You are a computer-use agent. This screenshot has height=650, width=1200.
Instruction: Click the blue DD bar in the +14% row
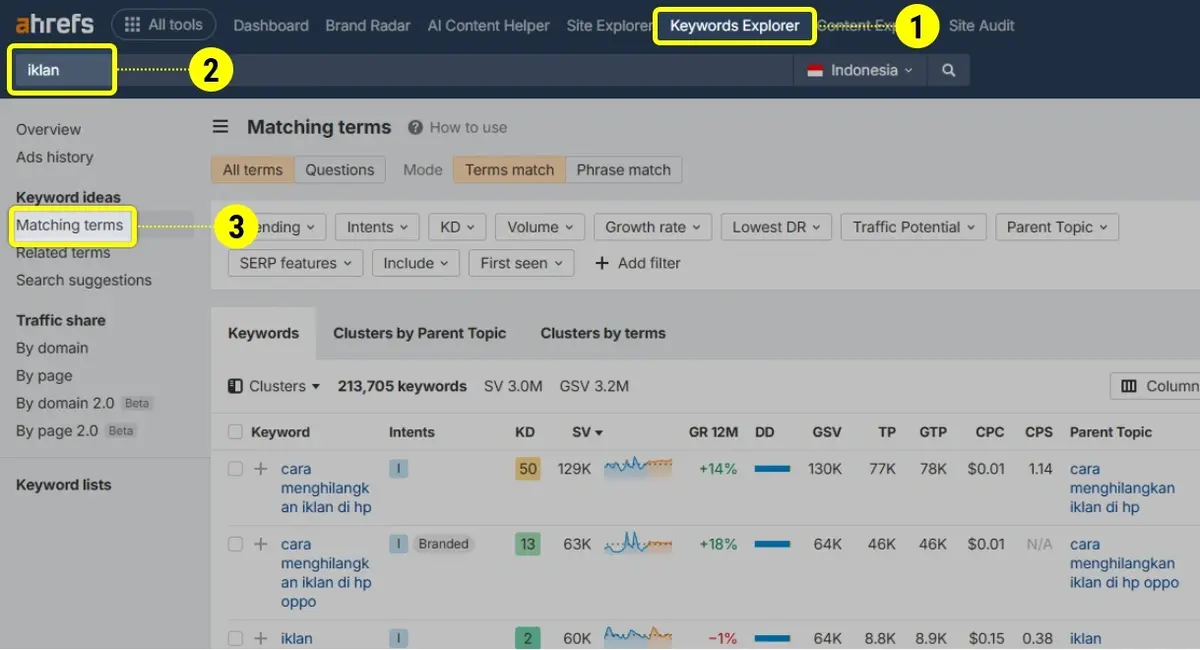(x=772, y=468)
